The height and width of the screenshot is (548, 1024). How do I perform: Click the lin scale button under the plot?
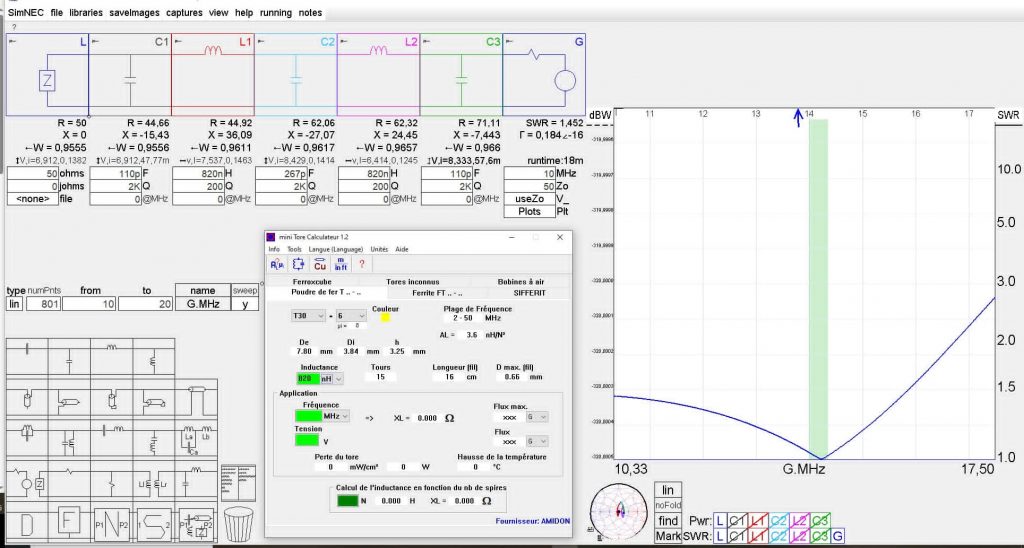click(x=667, y=491)
